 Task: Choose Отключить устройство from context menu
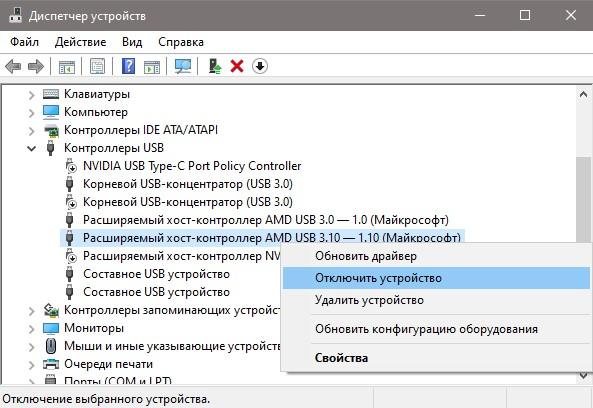click(436, 278)
